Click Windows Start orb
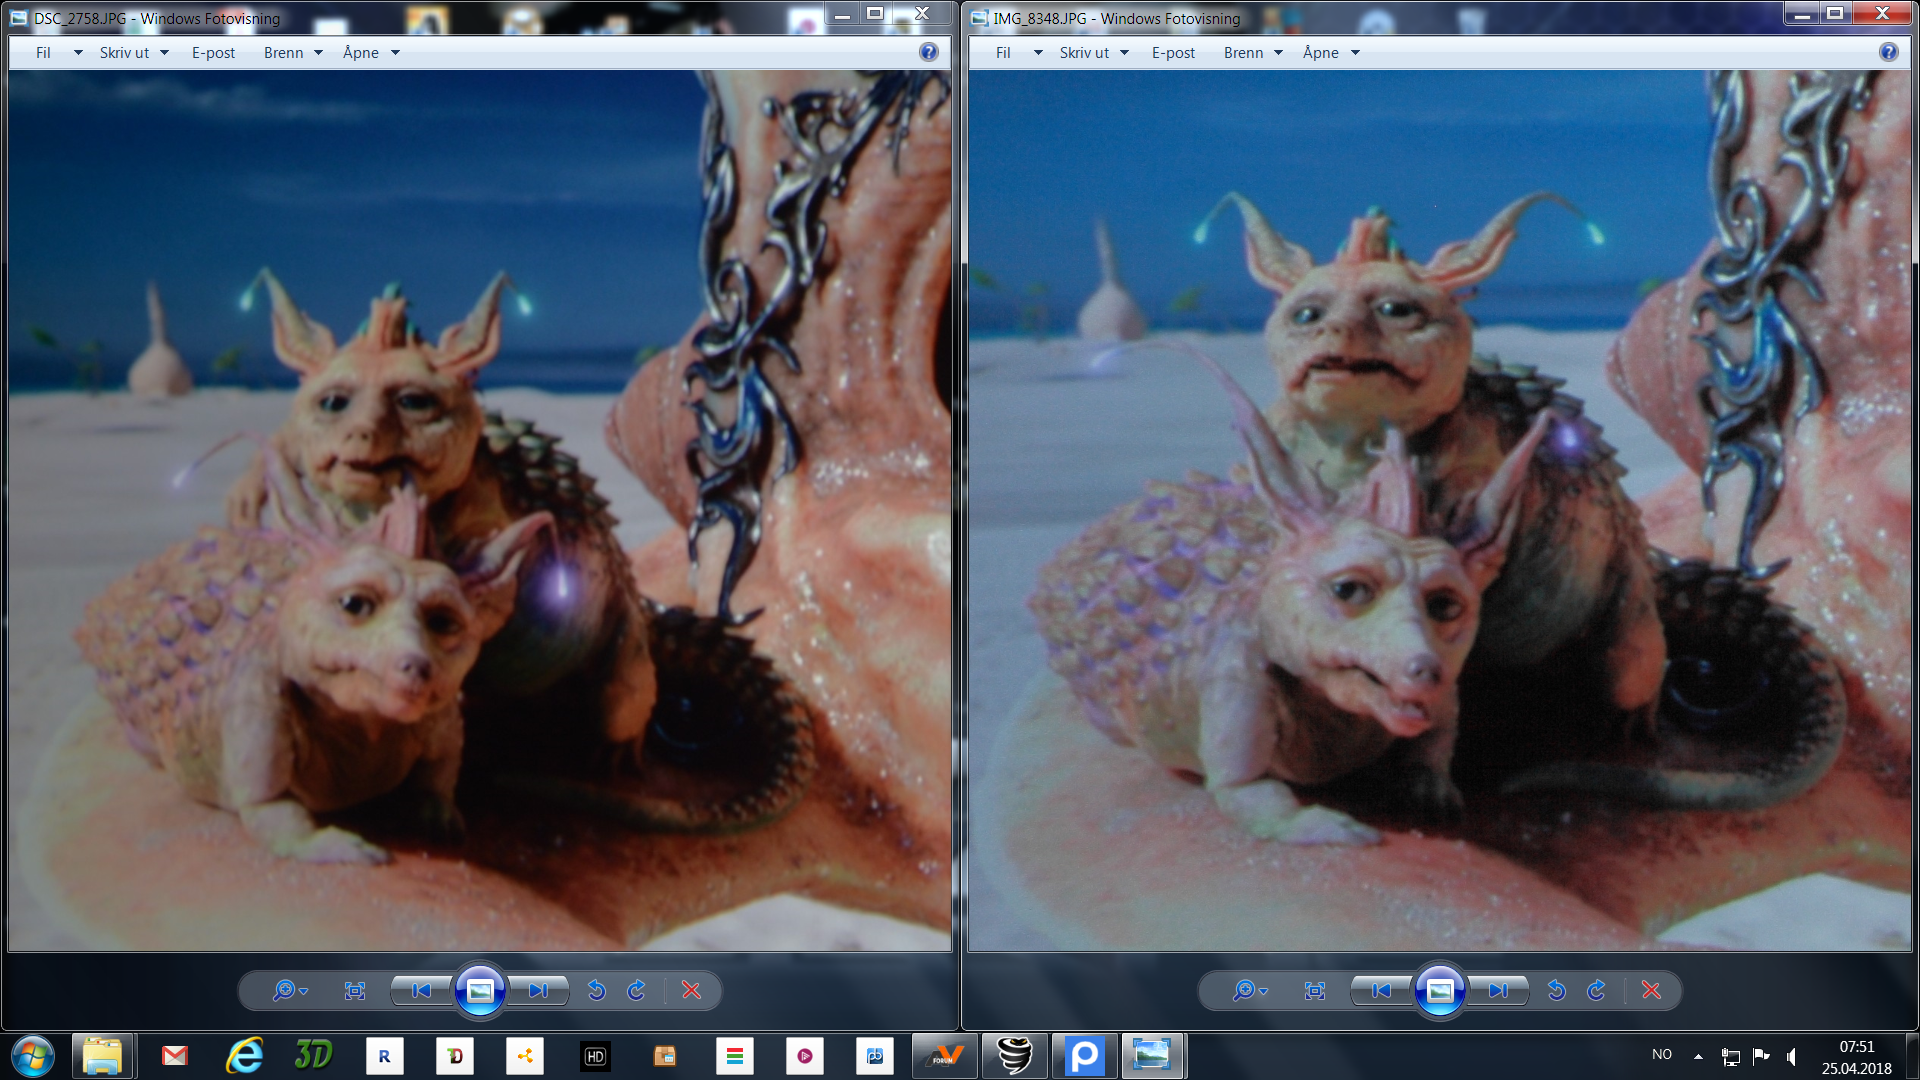Viewport: 1920px width, 1080px height. coord(33,1056)
